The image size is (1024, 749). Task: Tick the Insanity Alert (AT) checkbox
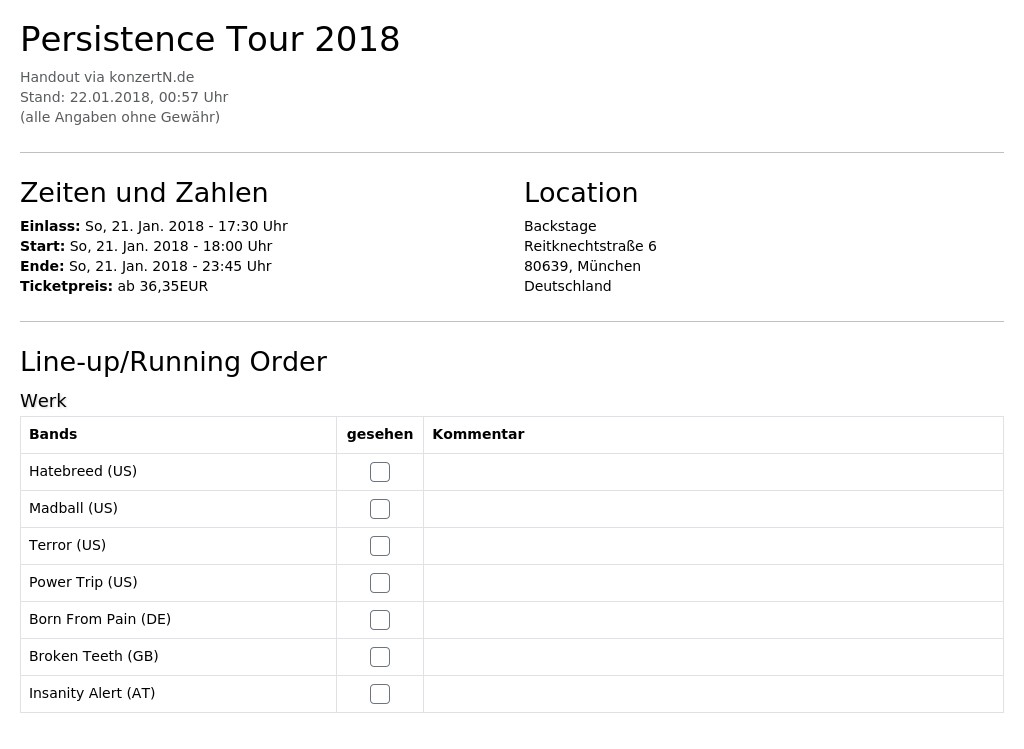(379, 693)
